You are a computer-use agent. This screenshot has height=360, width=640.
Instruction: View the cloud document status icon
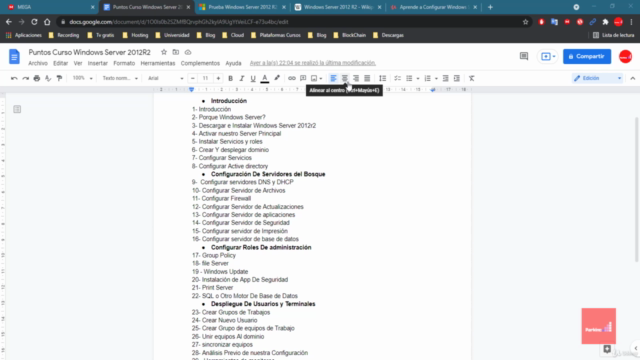[188, 52]
